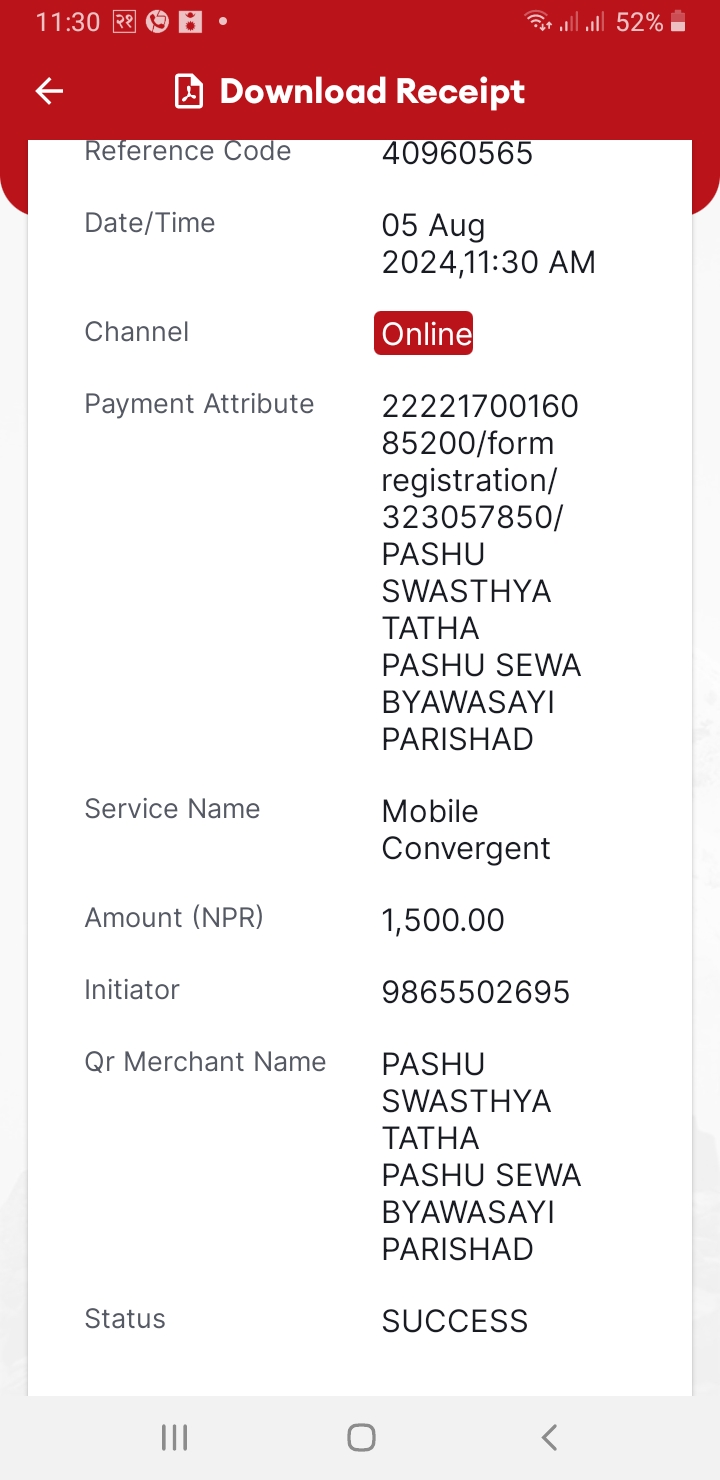Tap the Mobile Convergent service name value
Screen dimensions: 720x1480
pos(466,829)
